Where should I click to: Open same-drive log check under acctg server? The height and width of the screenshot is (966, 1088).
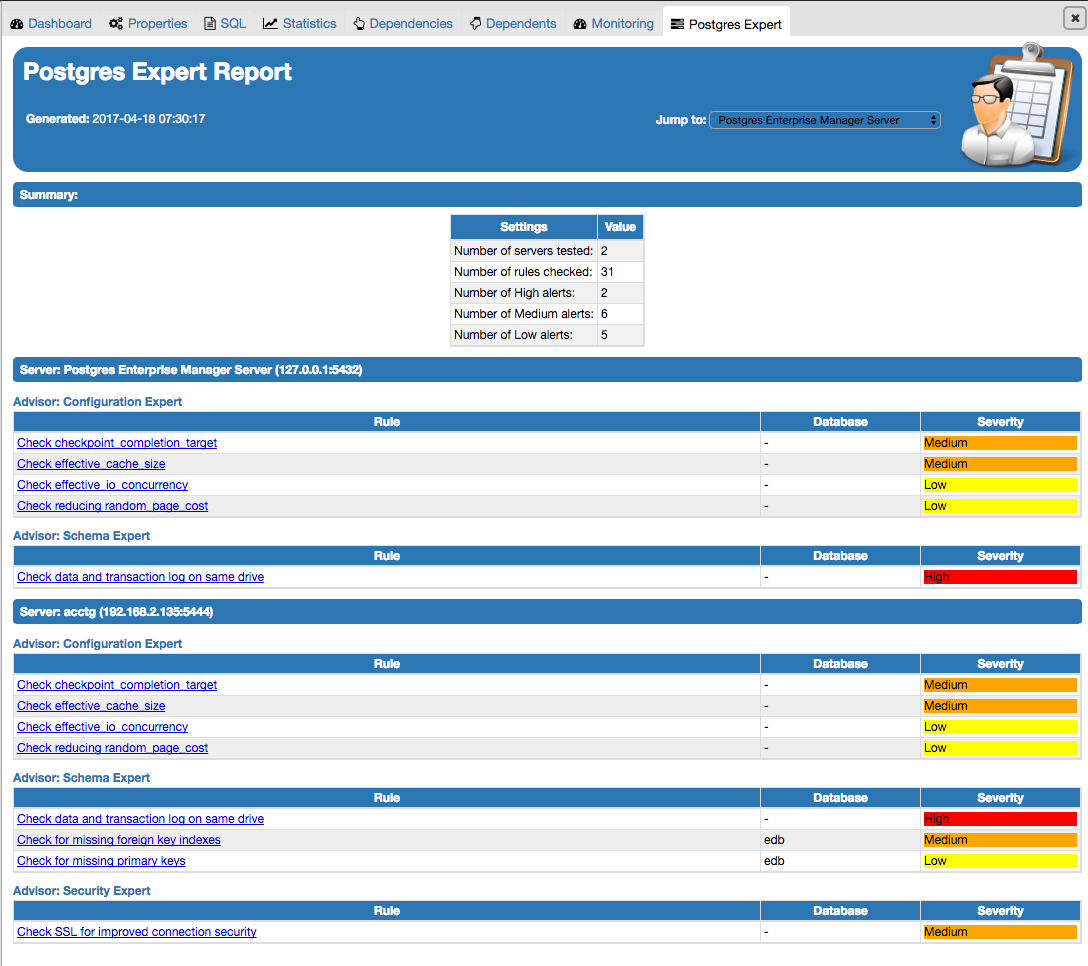(140, 819)
